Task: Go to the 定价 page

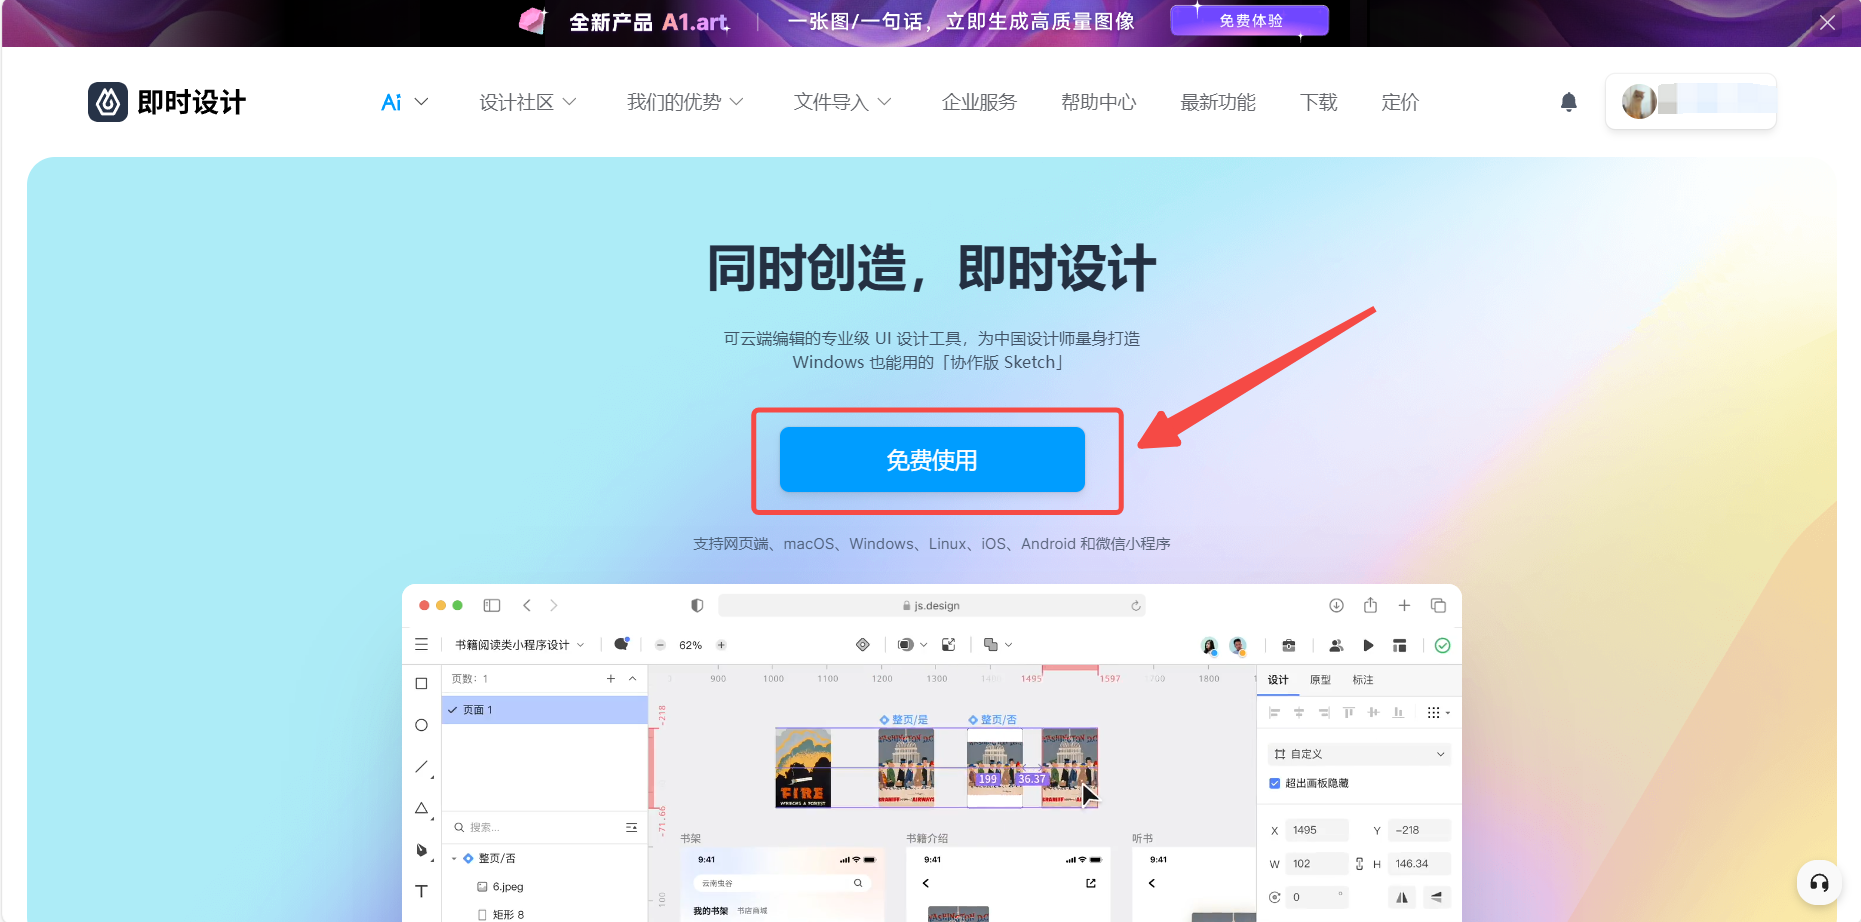Action: click(1400, 102)
